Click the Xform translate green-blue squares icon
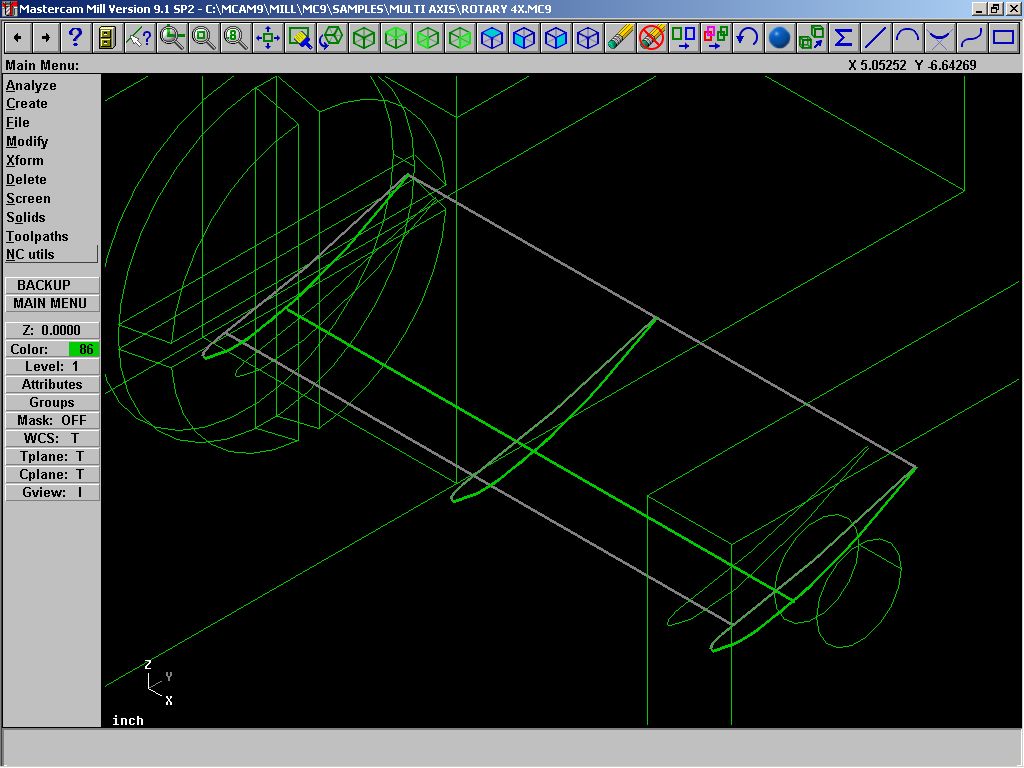The height and width of the screenshot is (768, 1024). pos(684,38)
